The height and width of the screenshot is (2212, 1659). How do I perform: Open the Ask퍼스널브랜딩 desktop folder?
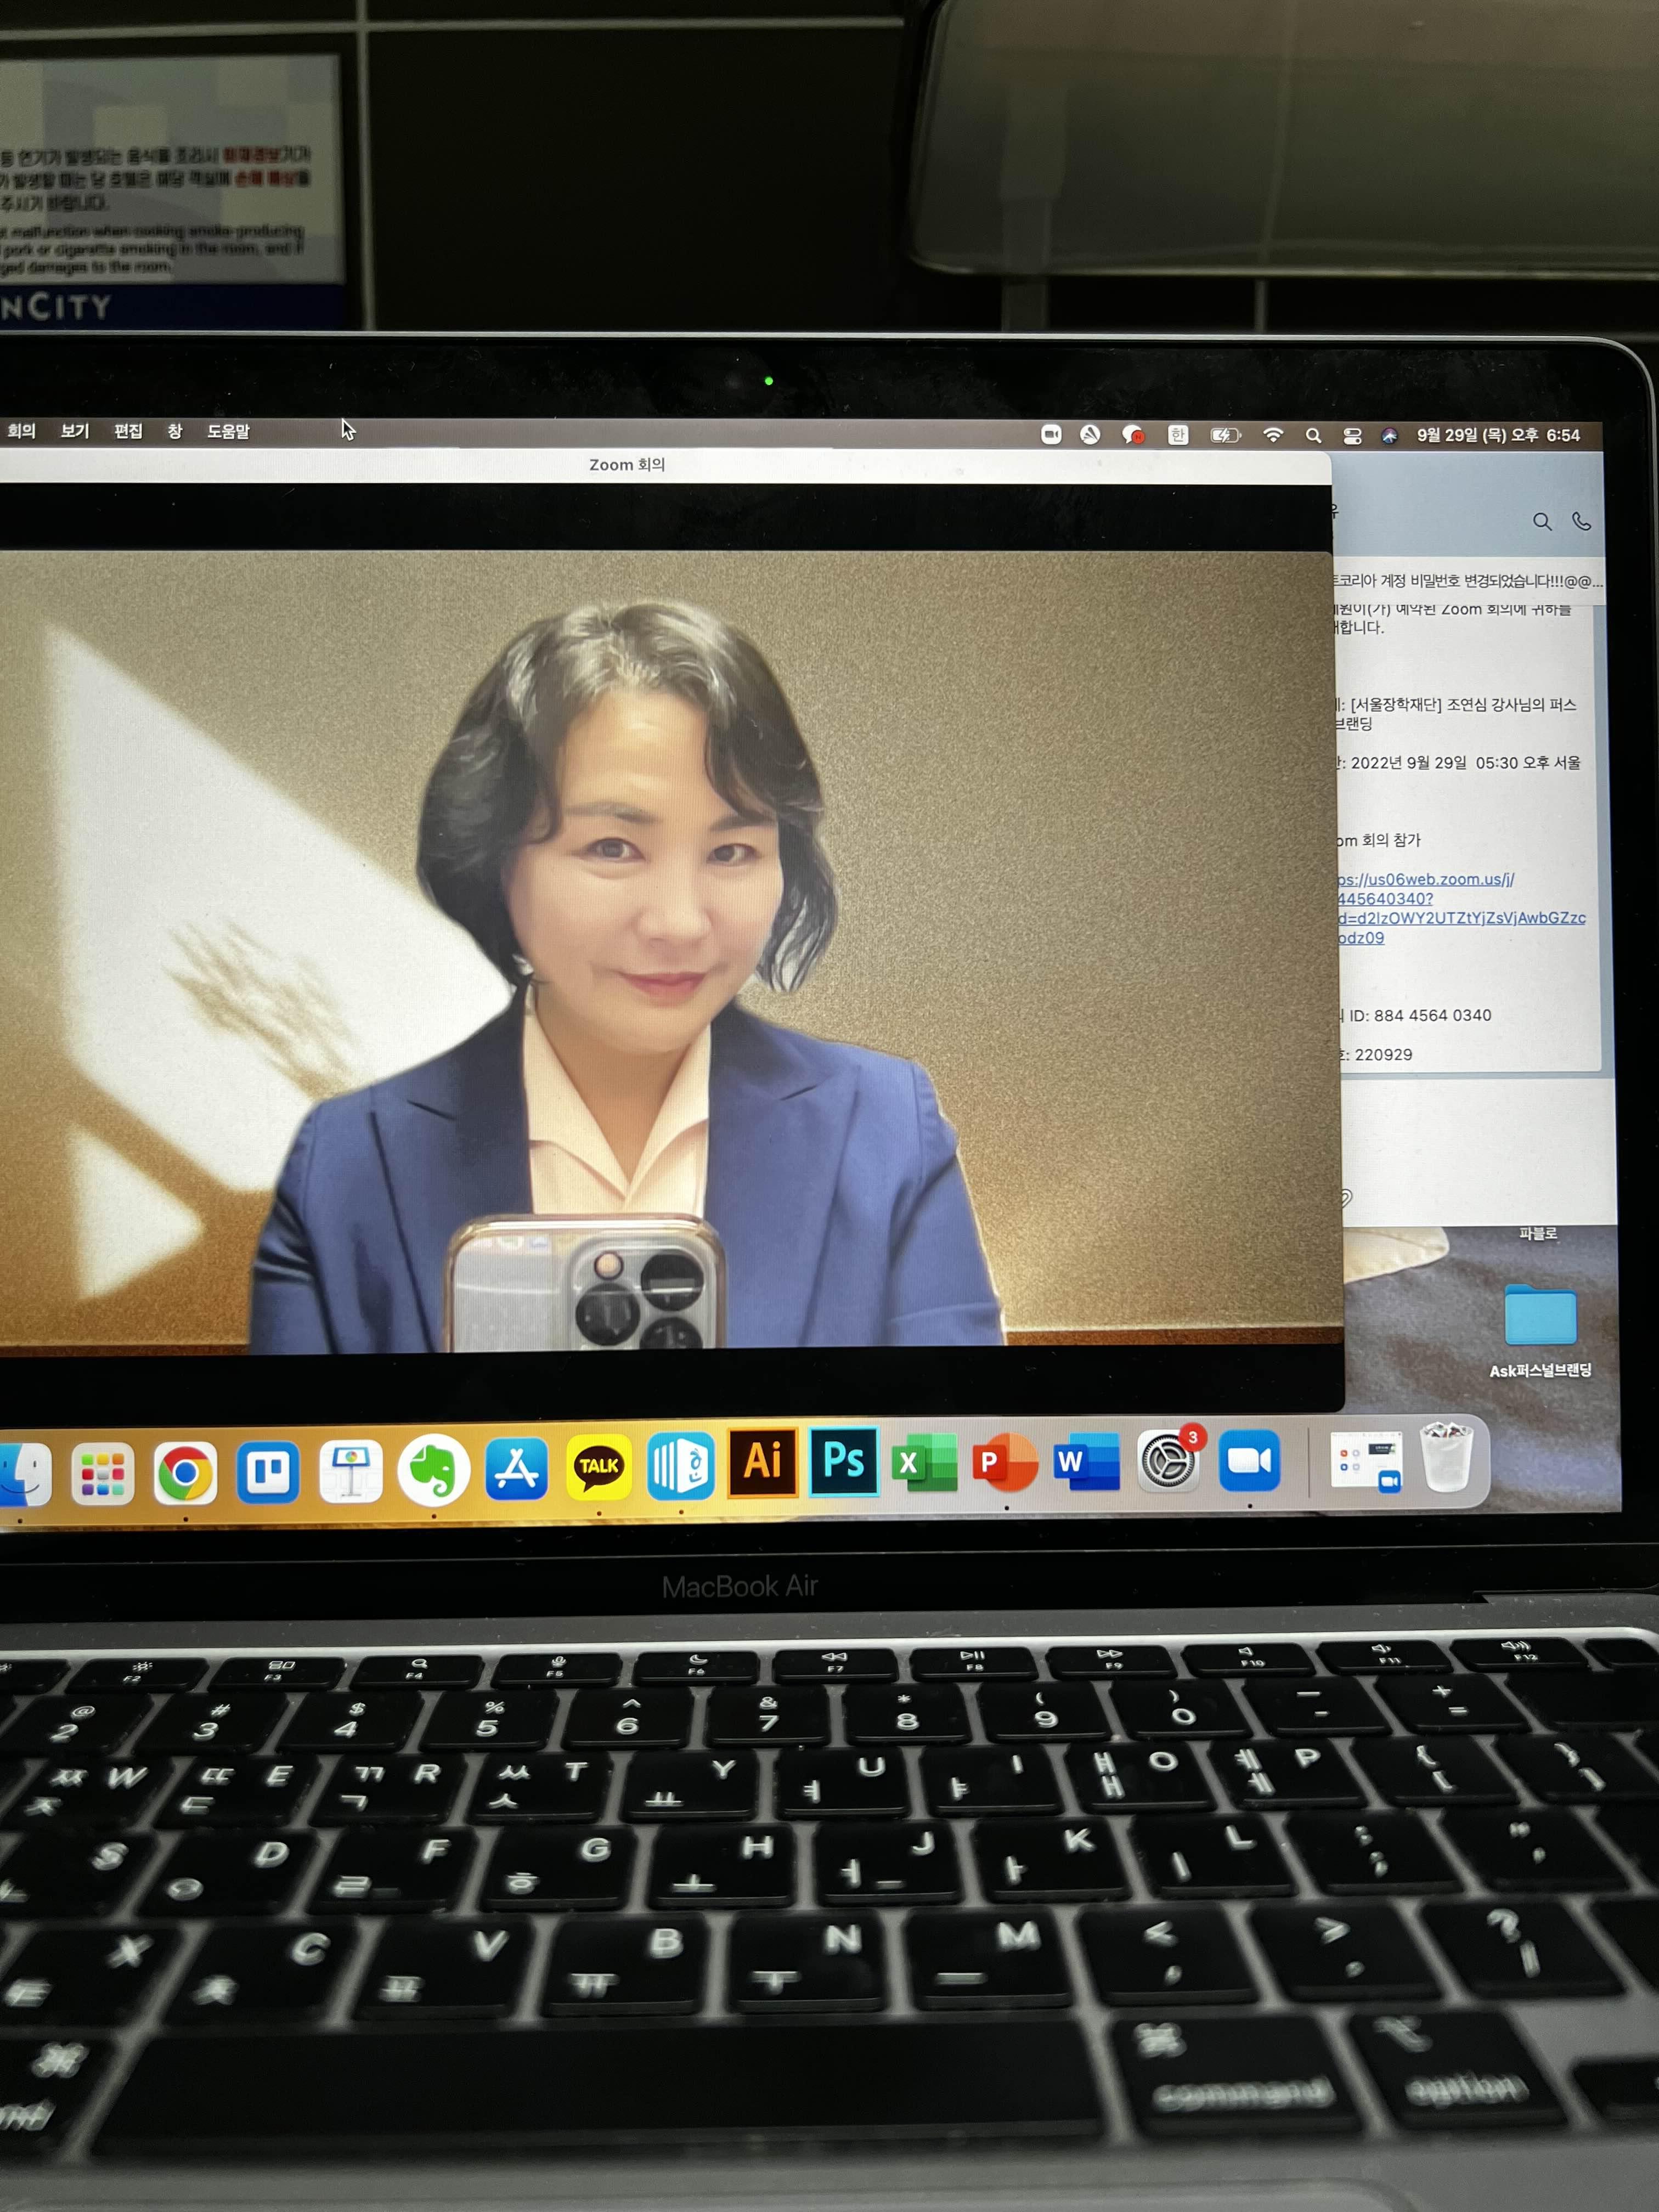[1540, 1316]
